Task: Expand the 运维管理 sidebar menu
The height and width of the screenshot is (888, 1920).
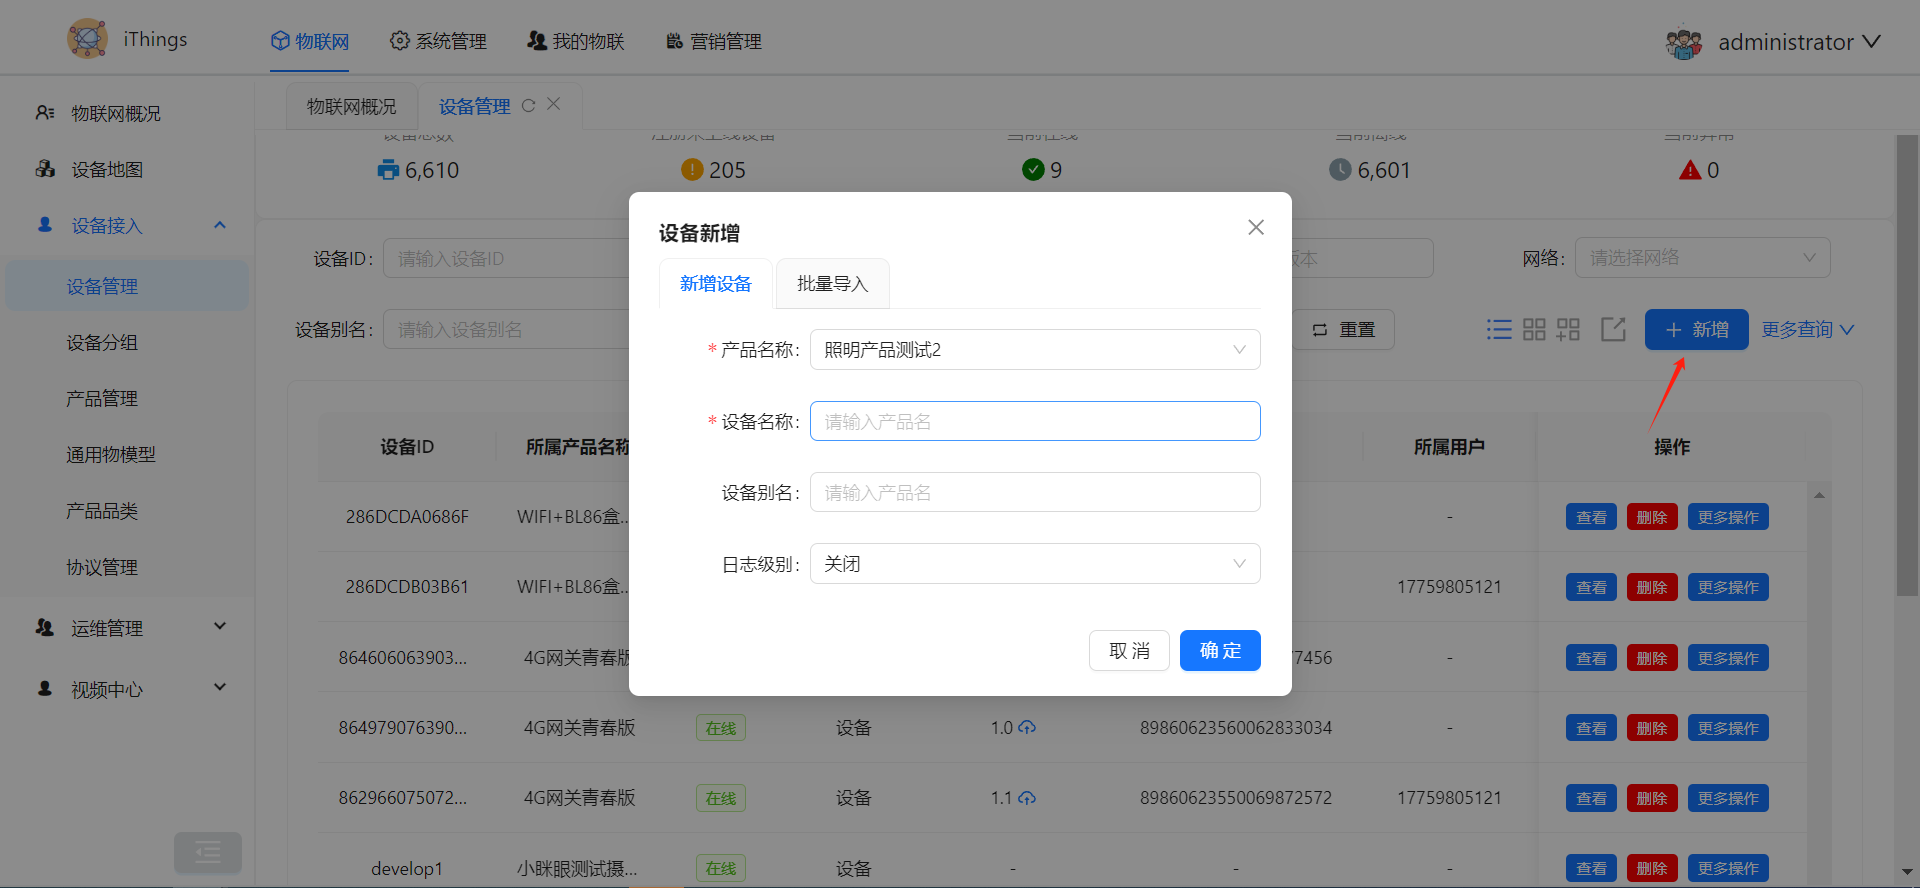Action: point(128,628)
